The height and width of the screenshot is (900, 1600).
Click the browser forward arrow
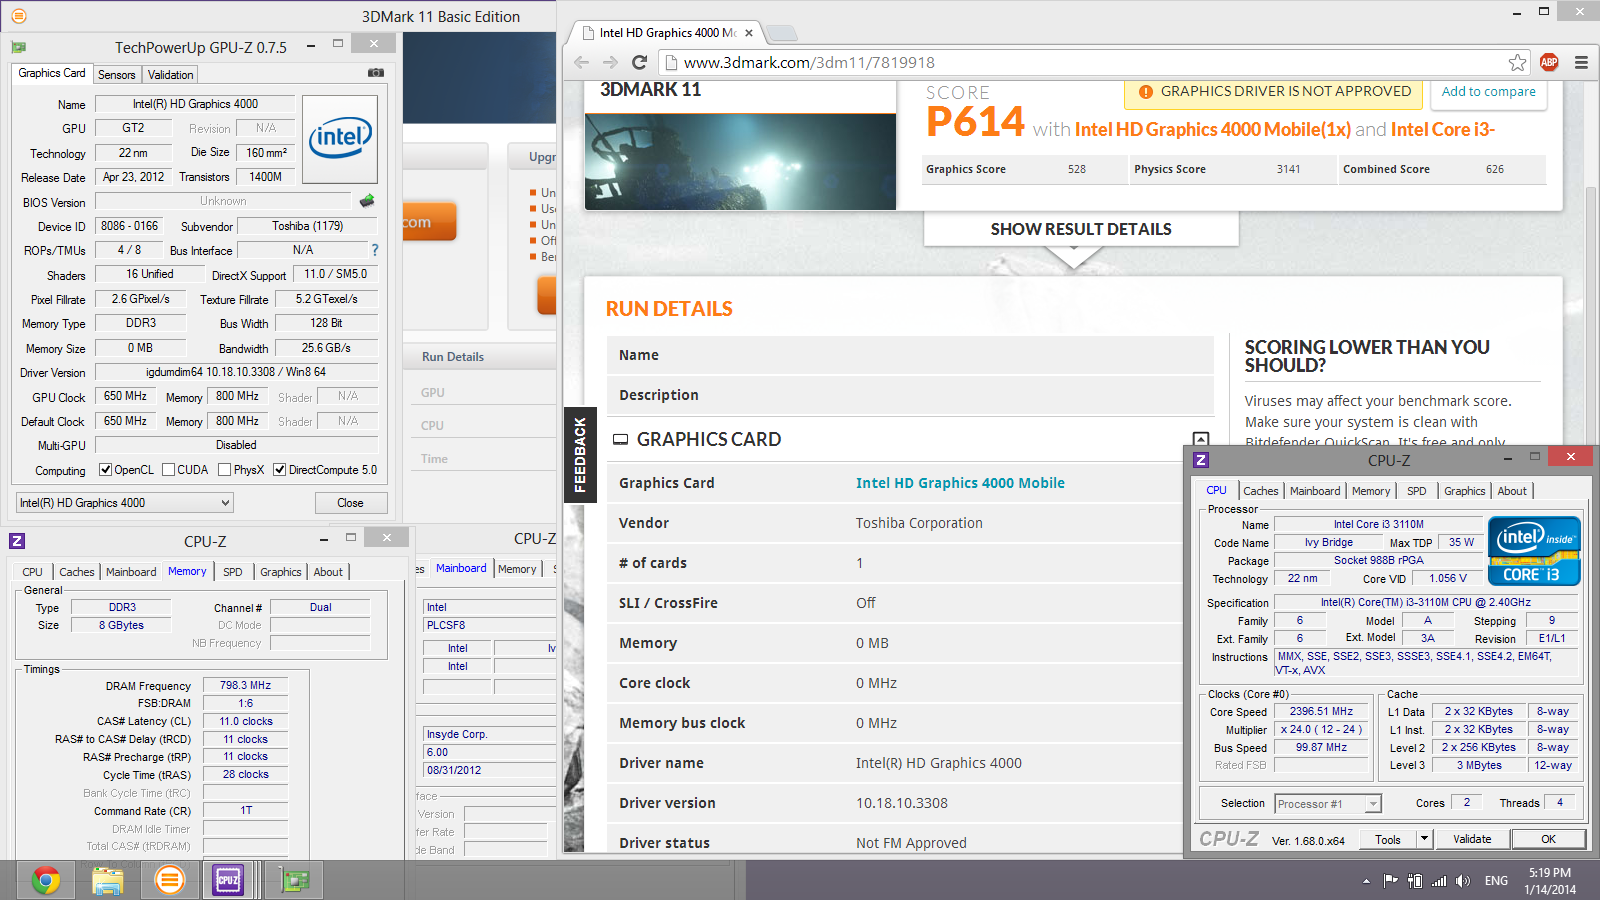click(611, 62)
